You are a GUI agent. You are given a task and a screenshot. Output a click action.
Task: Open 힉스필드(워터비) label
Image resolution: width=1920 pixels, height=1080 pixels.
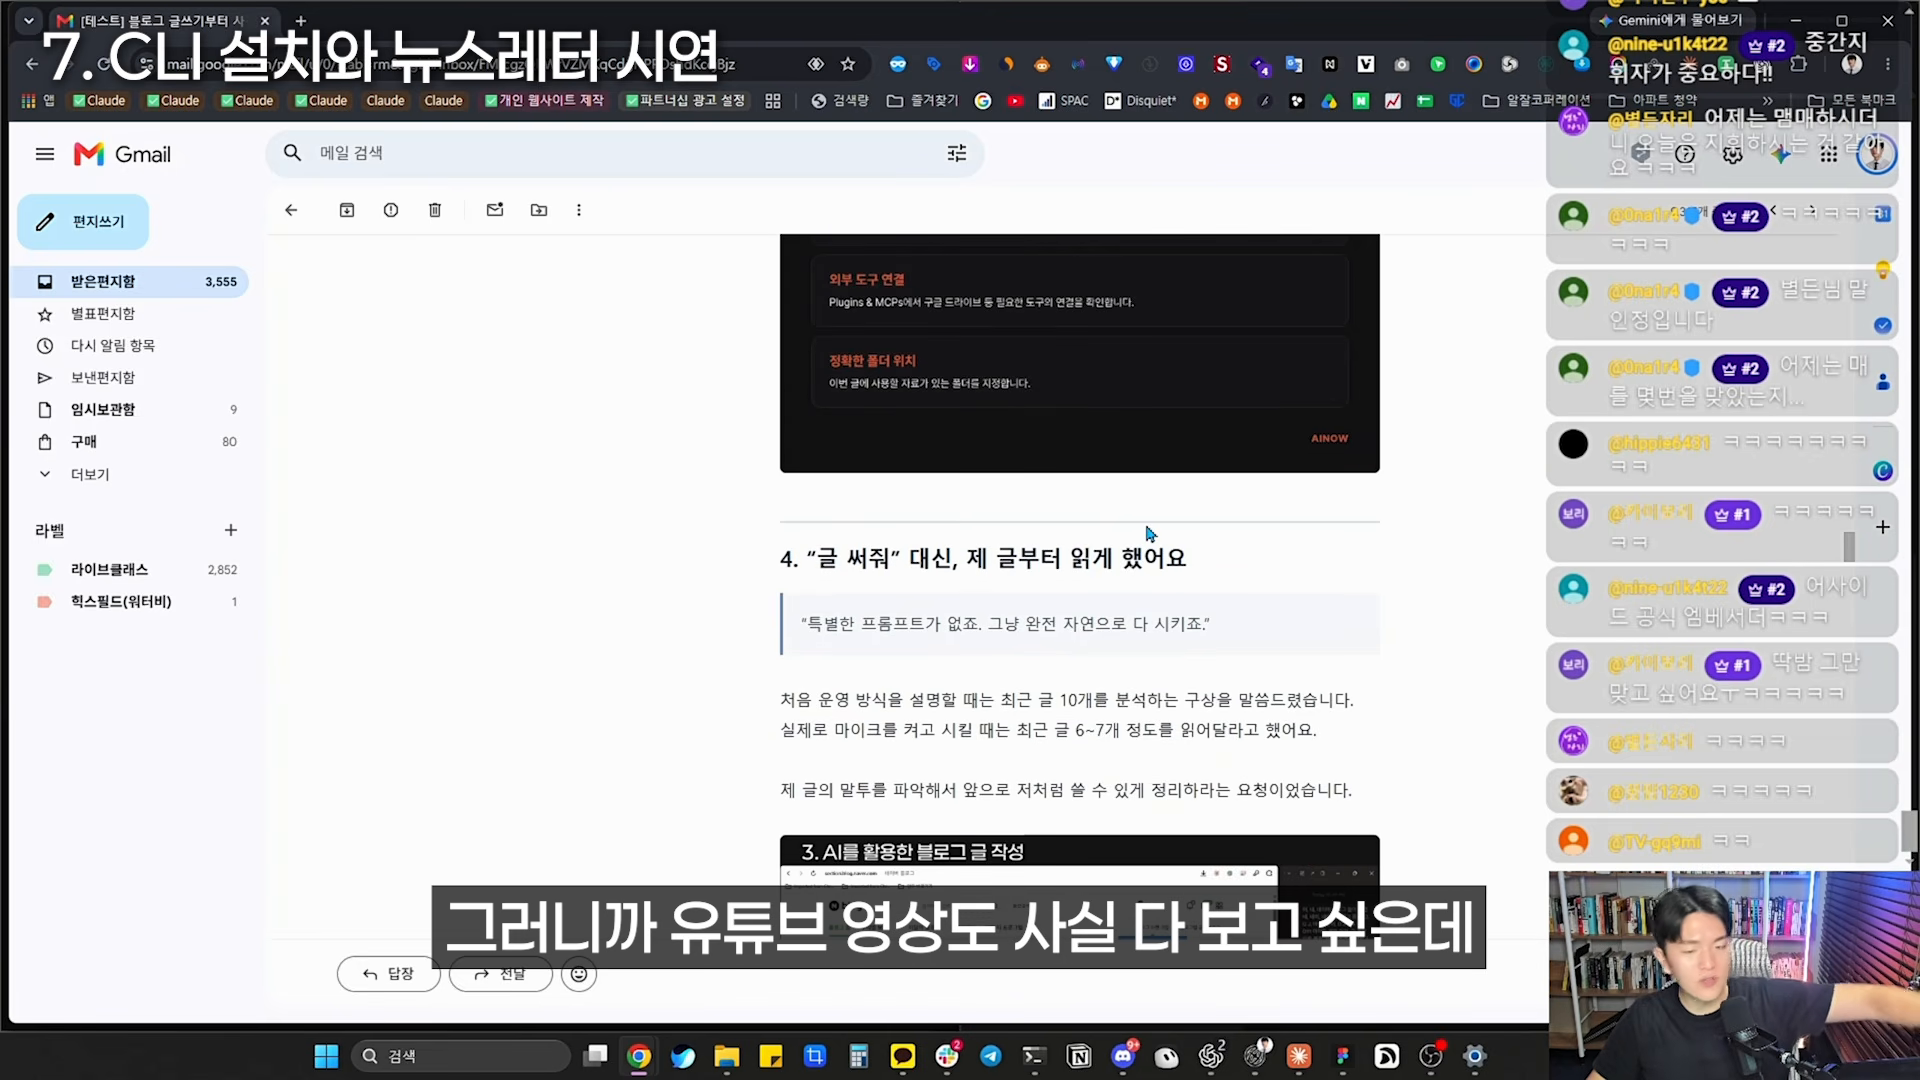(132, 602)
